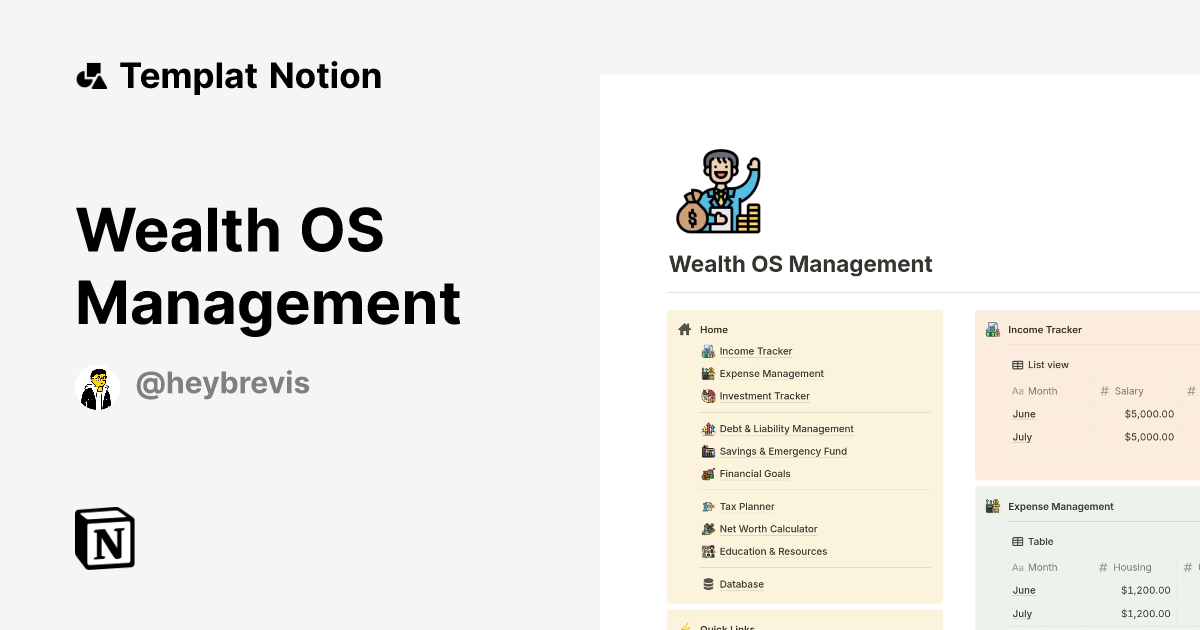Viewport: 1200px width, 630px height.
Task: Click the Income Tracker money icon
Action: coord(708,351)
